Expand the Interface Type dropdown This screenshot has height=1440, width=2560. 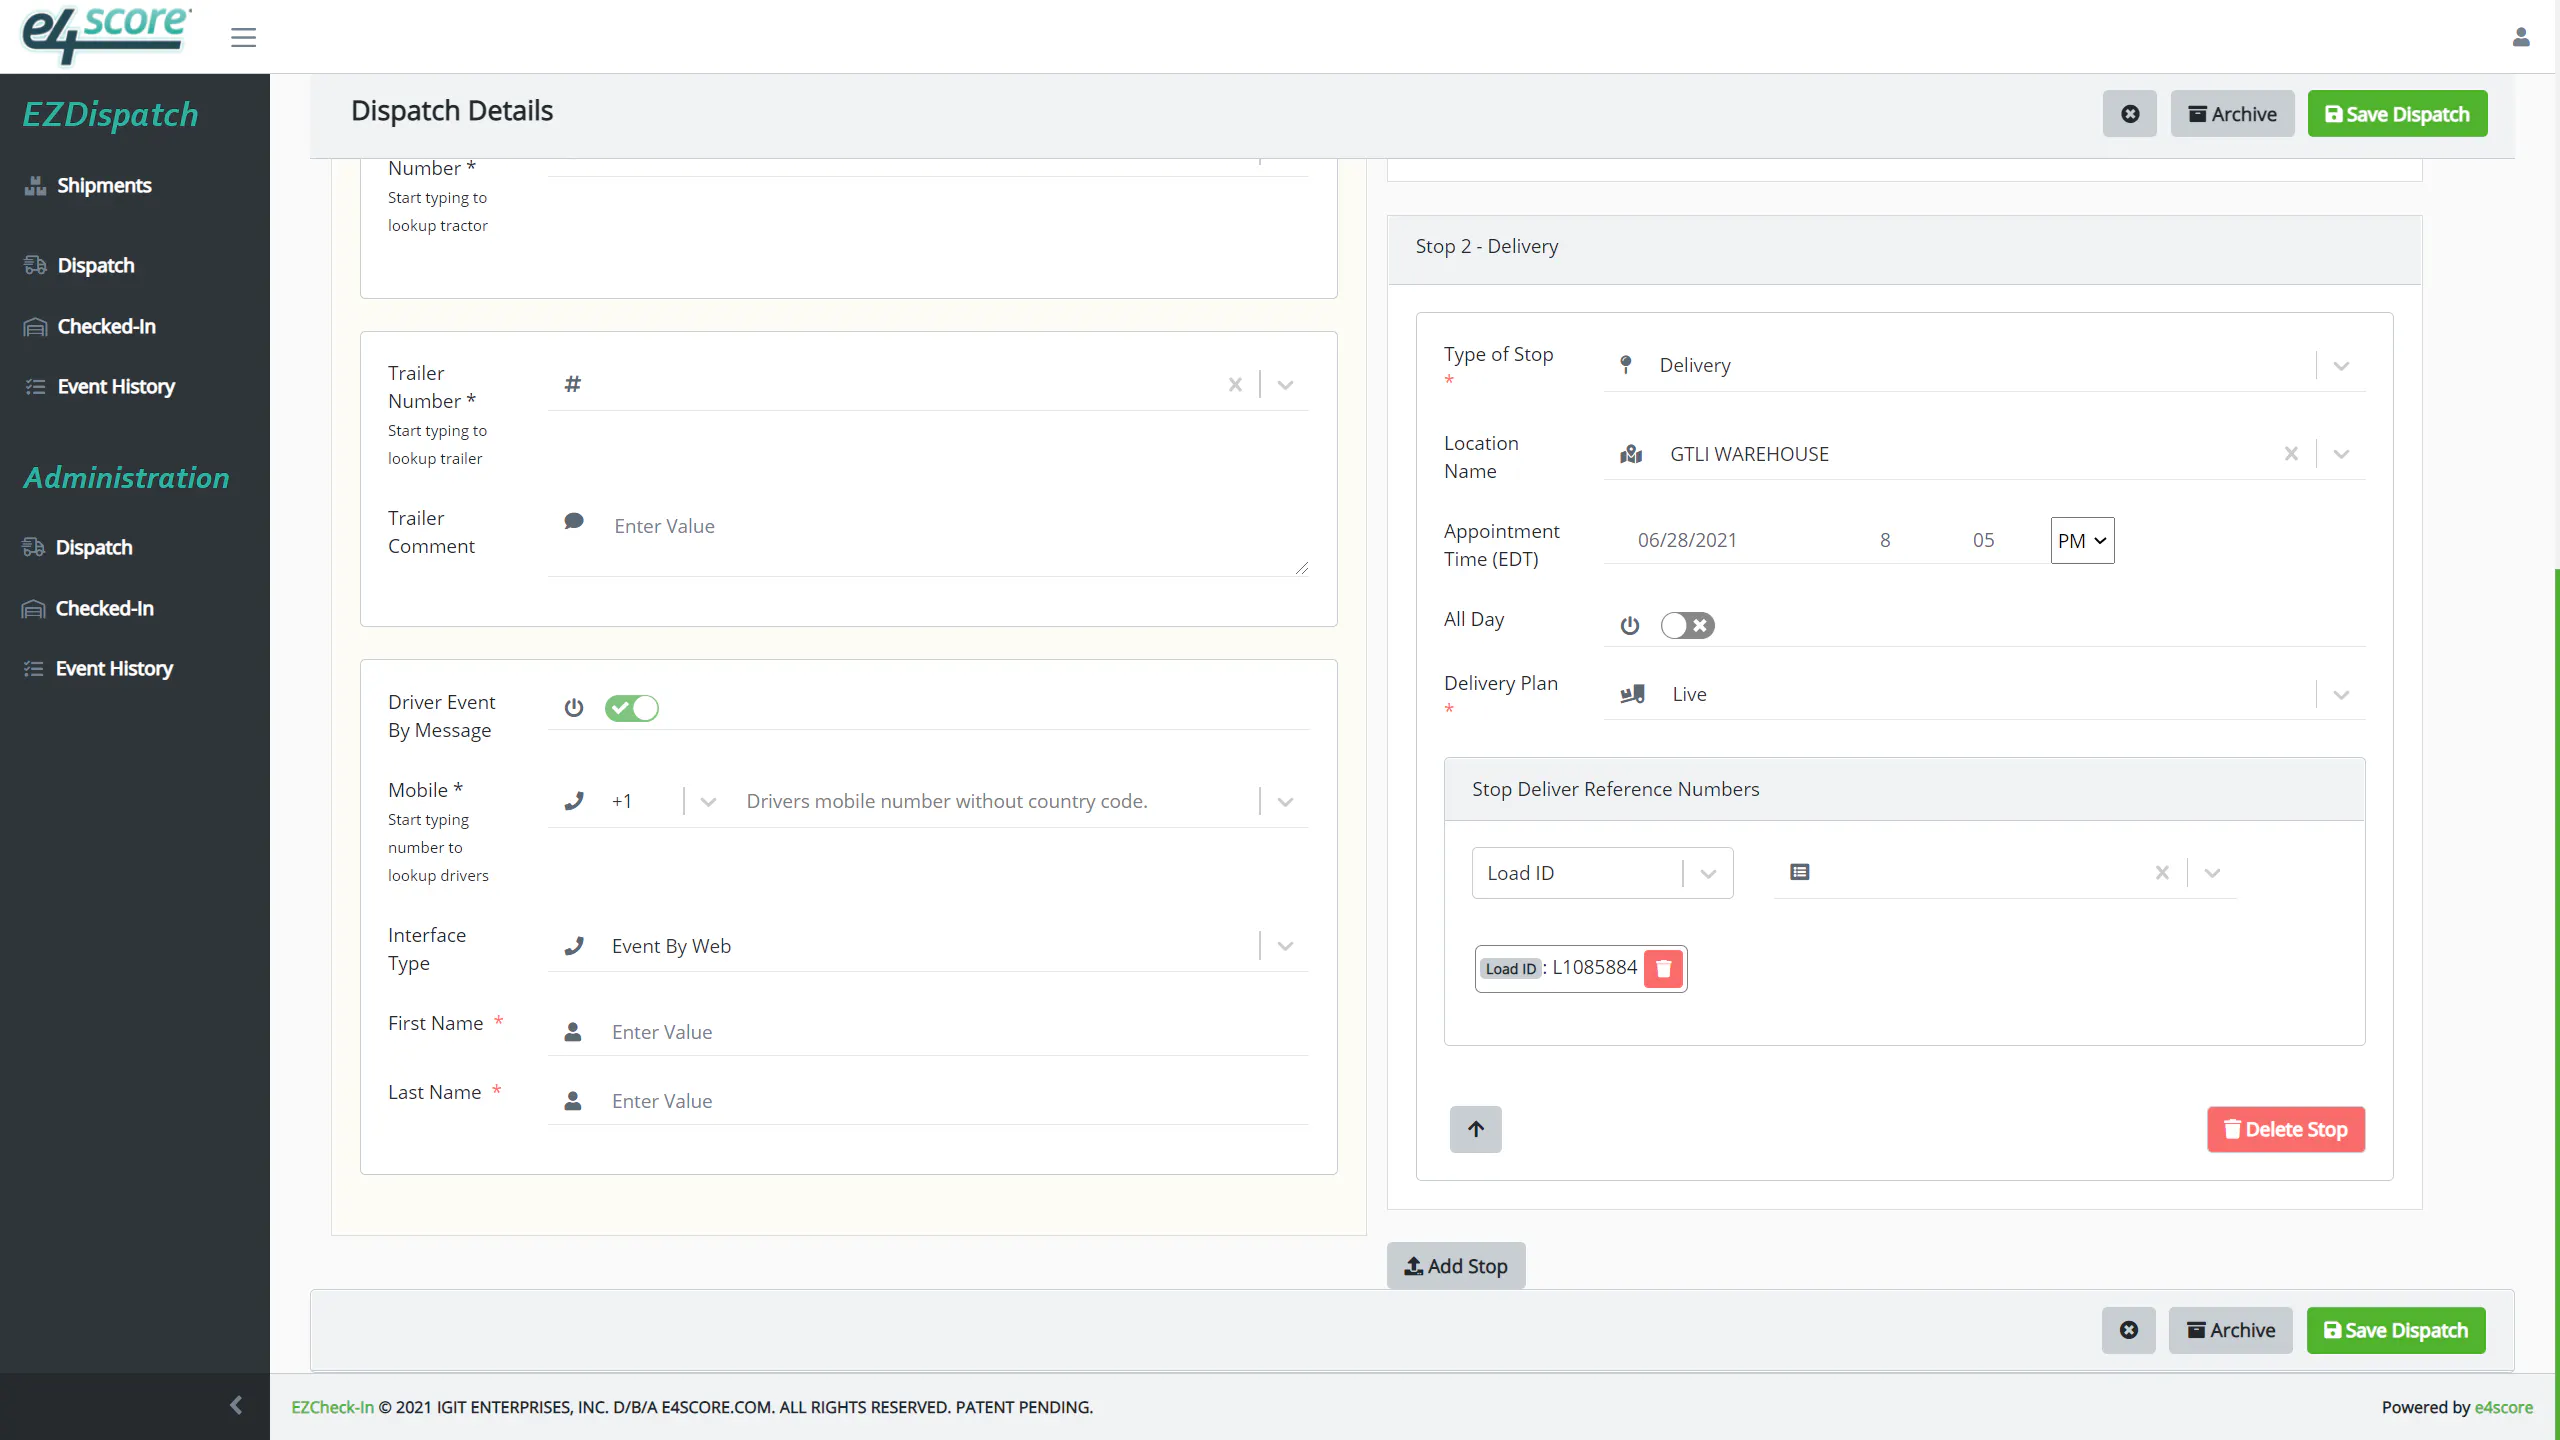(x=1285, y=946)
